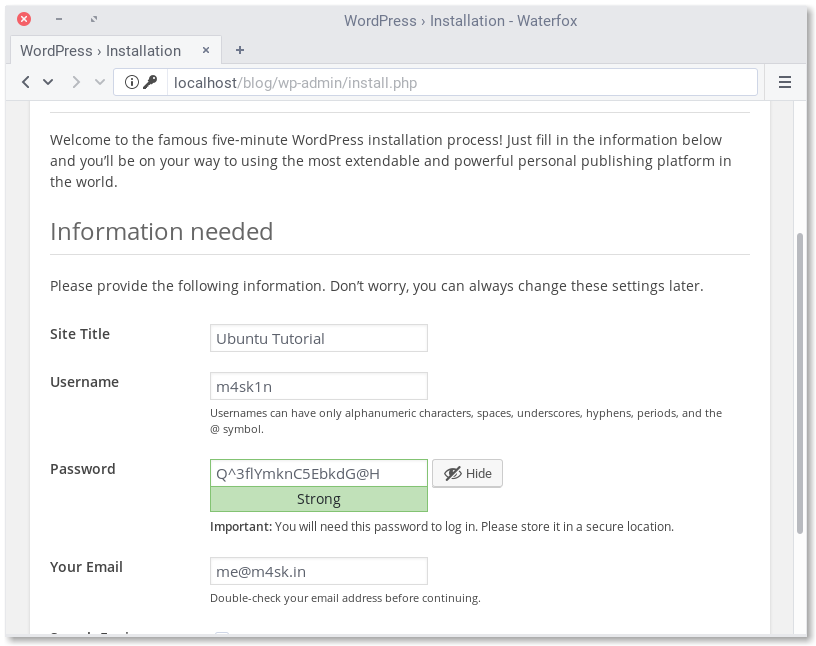Viewport: 816px width, 646px height.
Task: Click the browser Back arrow button
Action: [26, 82]
